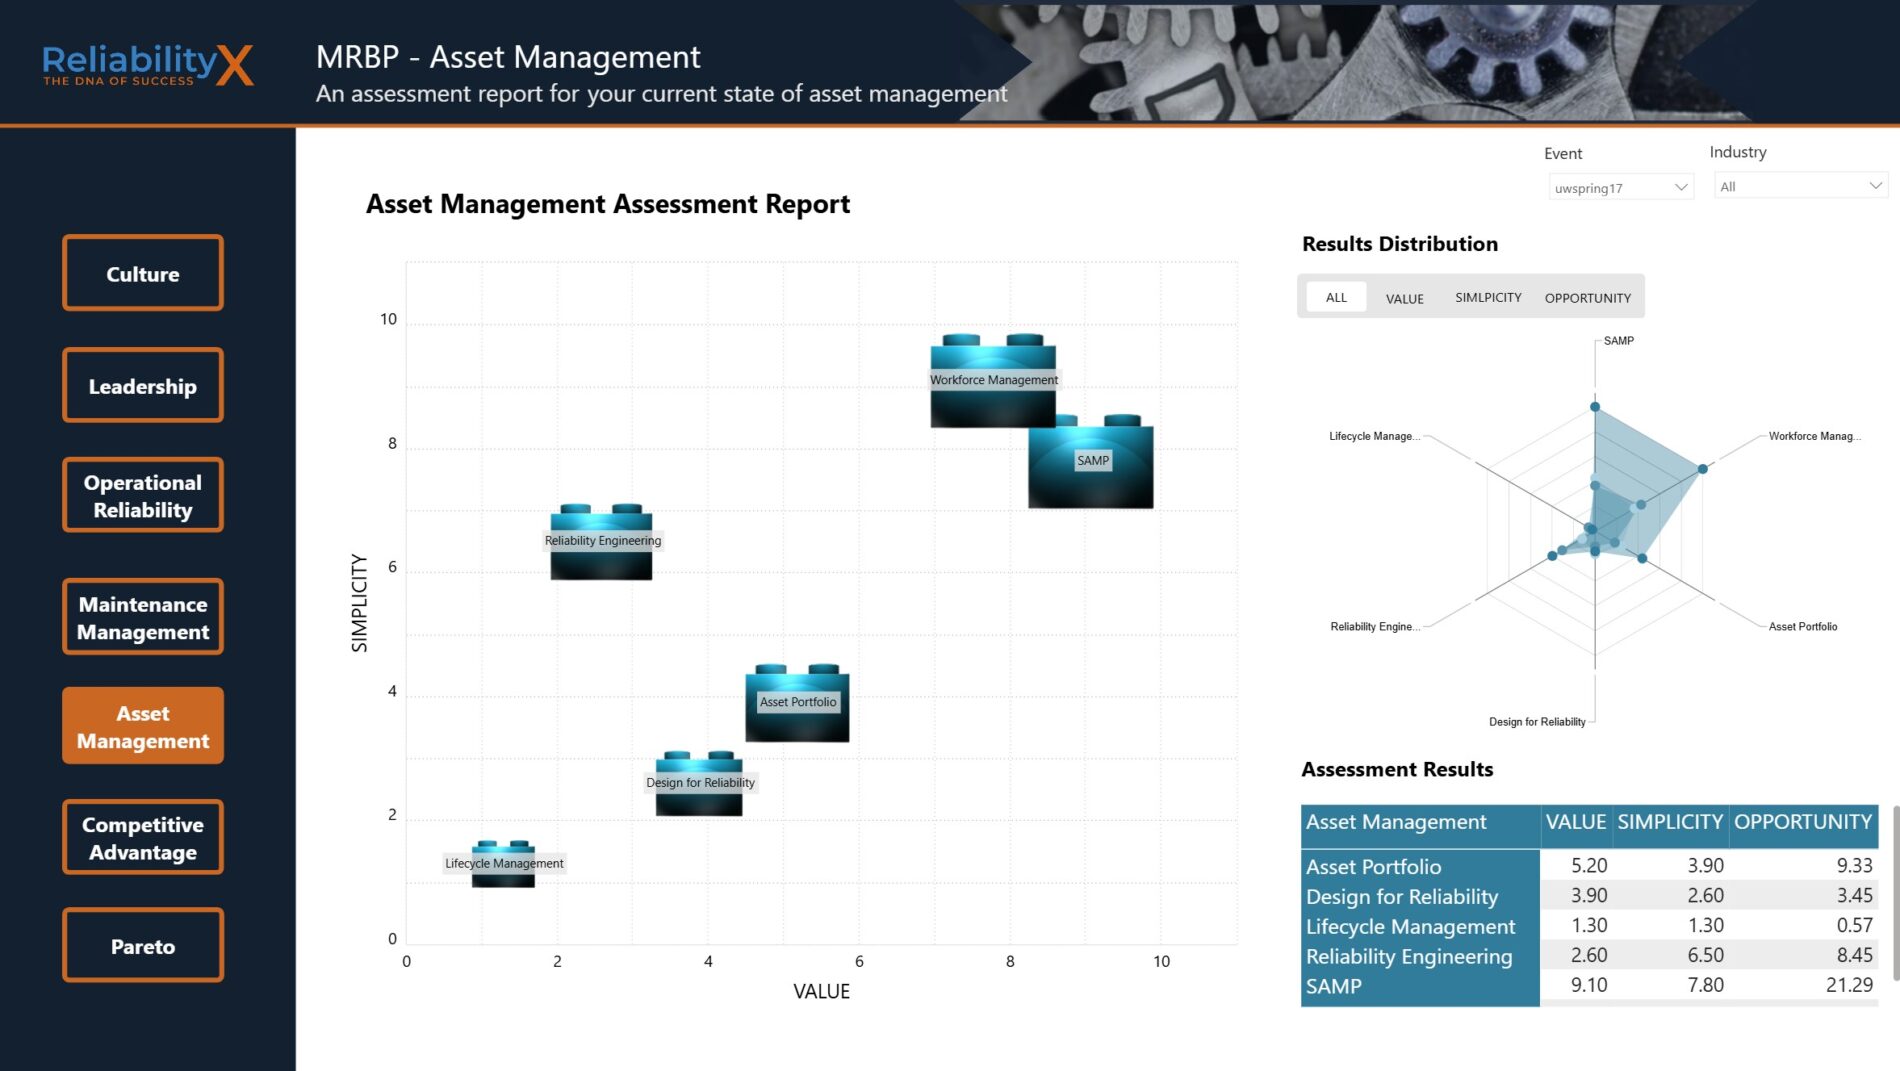Viewport: 1900px width, 1071px height.
Task: Go to Maintenance Management section
Action: pyautogui.click(x=143, y=618)
